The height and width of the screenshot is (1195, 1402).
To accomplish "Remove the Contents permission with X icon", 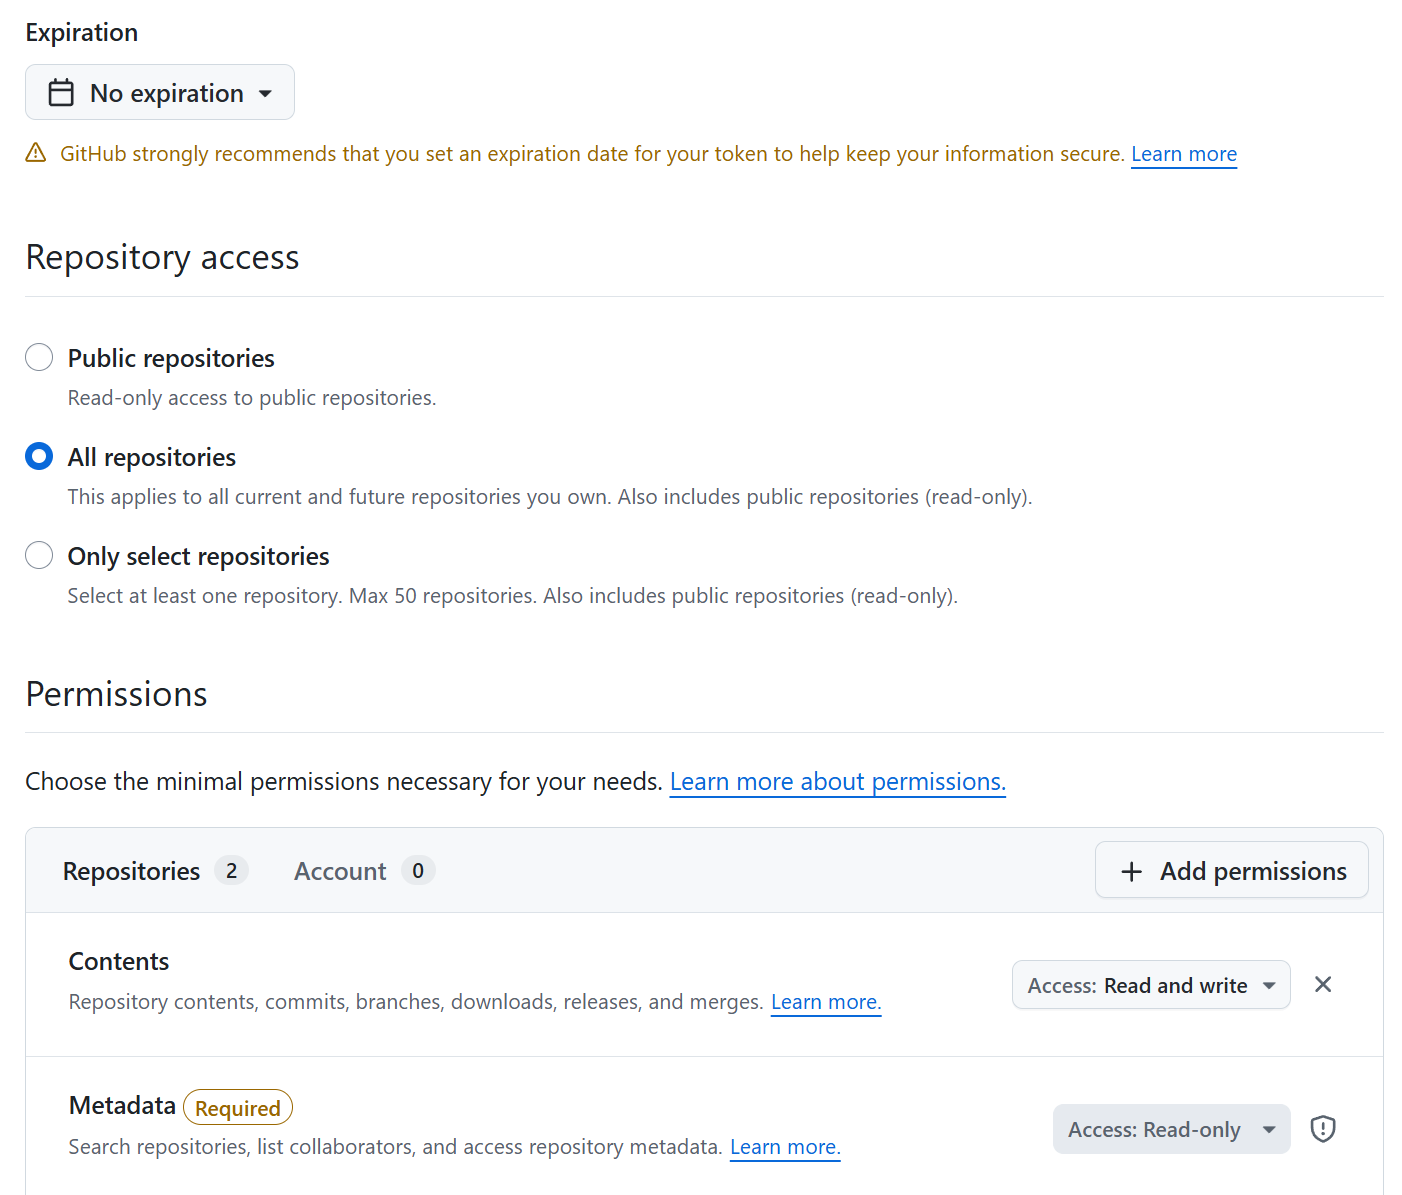I will [x=1323, y=985].
